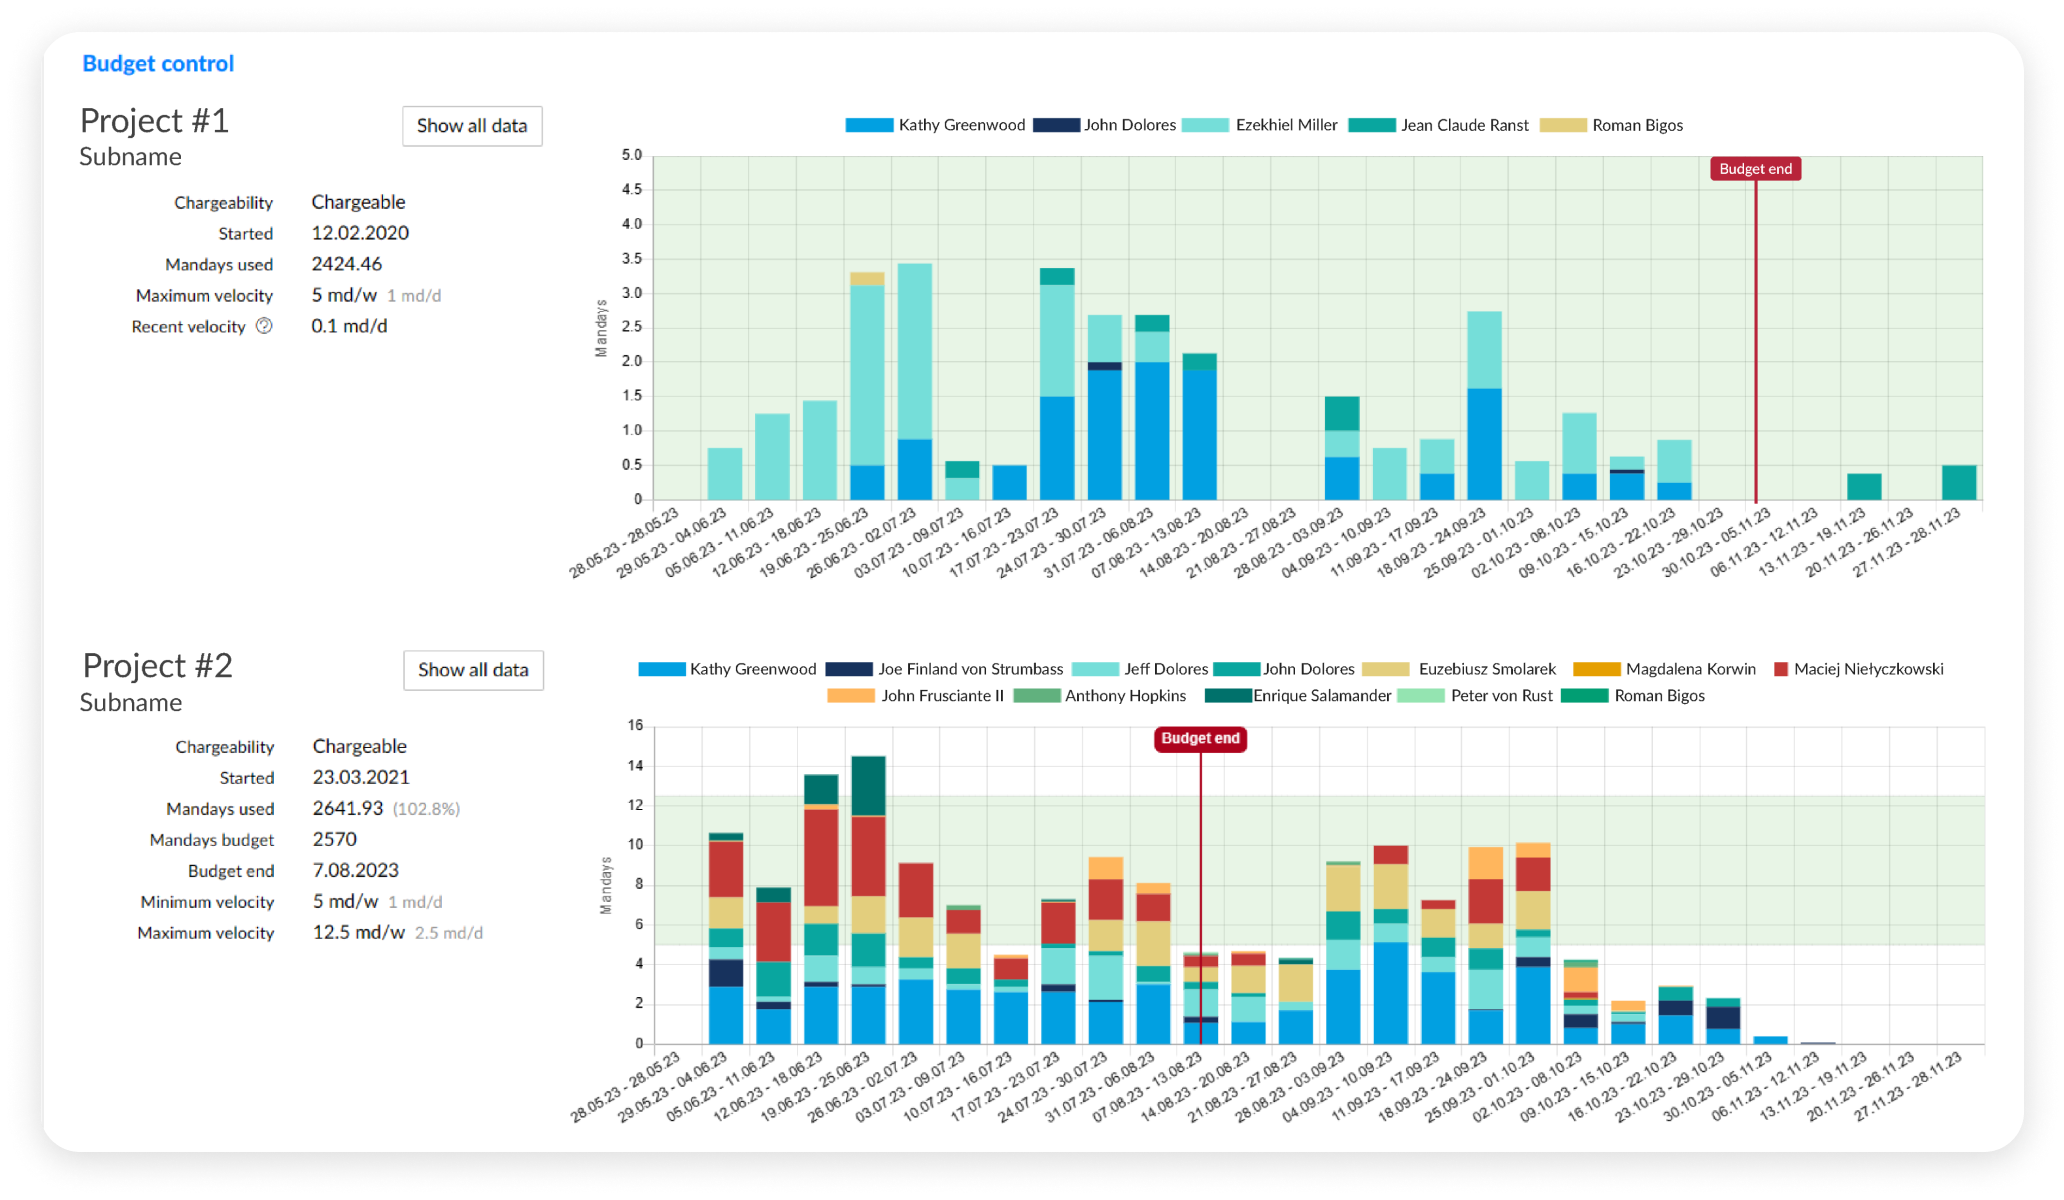Screen dimensions: 2064x1200
Task: Toggle Jeff Dolores legend in Project #2 chart
Action: click(1165, 669)
